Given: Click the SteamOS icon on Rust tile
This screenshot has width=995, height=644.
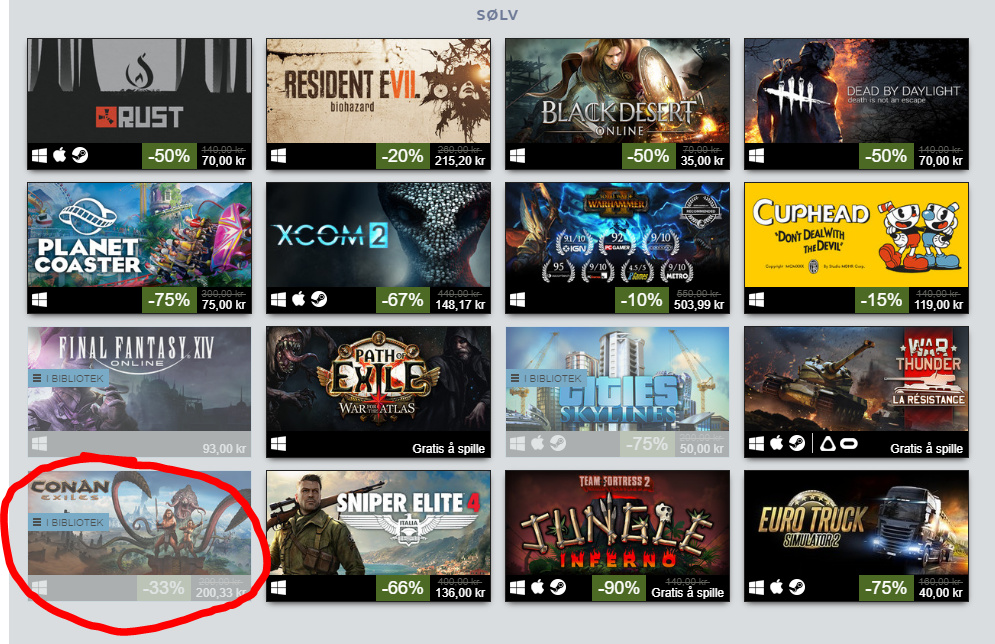Looking at the screenshot, I should click(x=80, y=155).
